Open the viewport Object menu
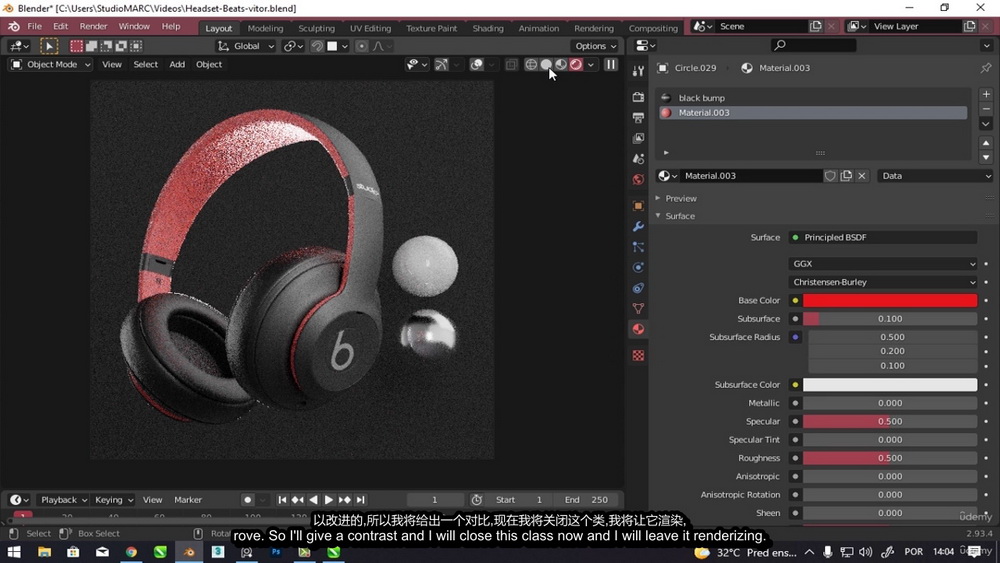This screenshot has height=563, width=1000. coord(209,64)
